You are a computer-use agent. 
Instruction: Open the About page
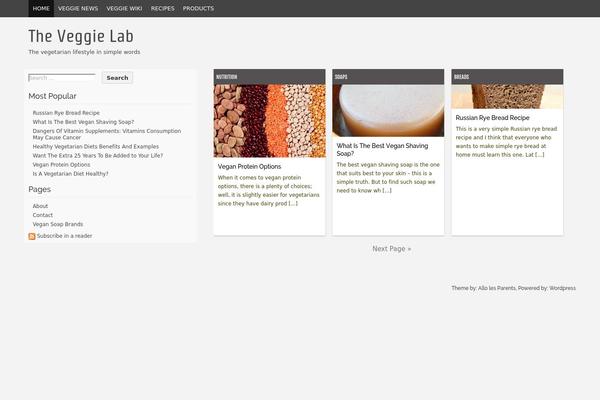point(40,206)
